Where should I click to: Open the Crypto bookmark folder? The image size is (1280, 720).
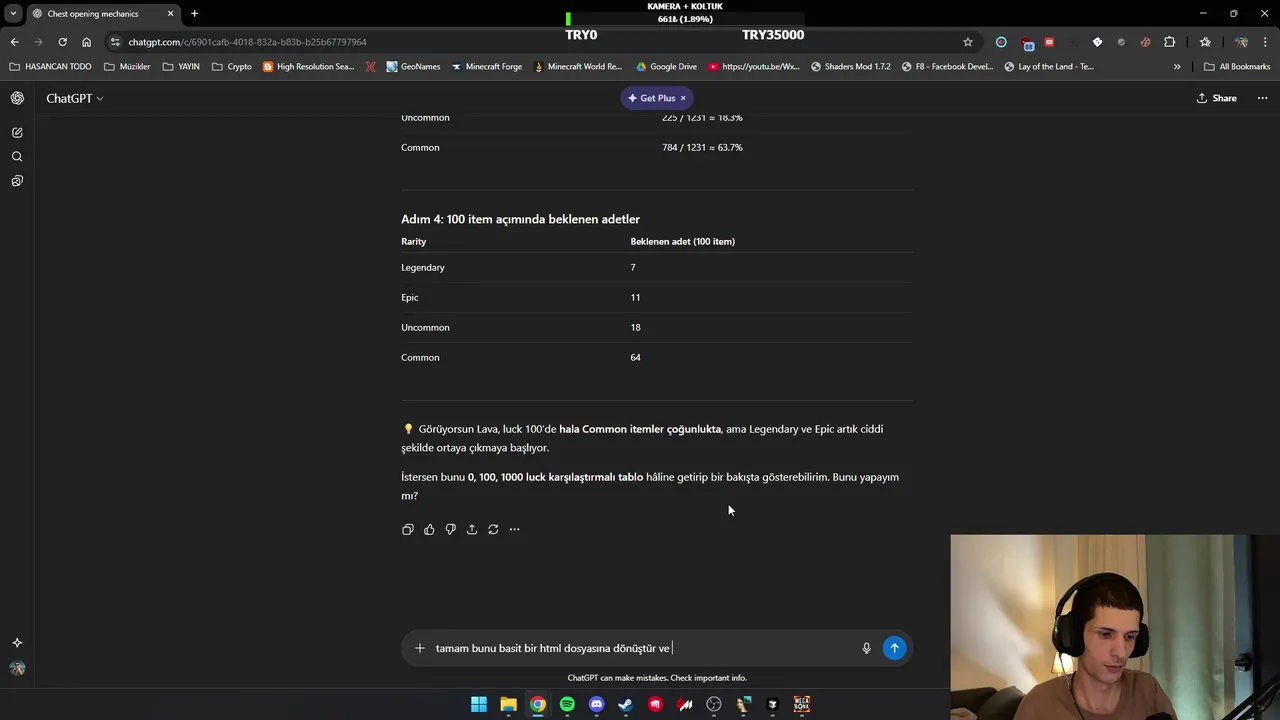[x=232, y=67]
